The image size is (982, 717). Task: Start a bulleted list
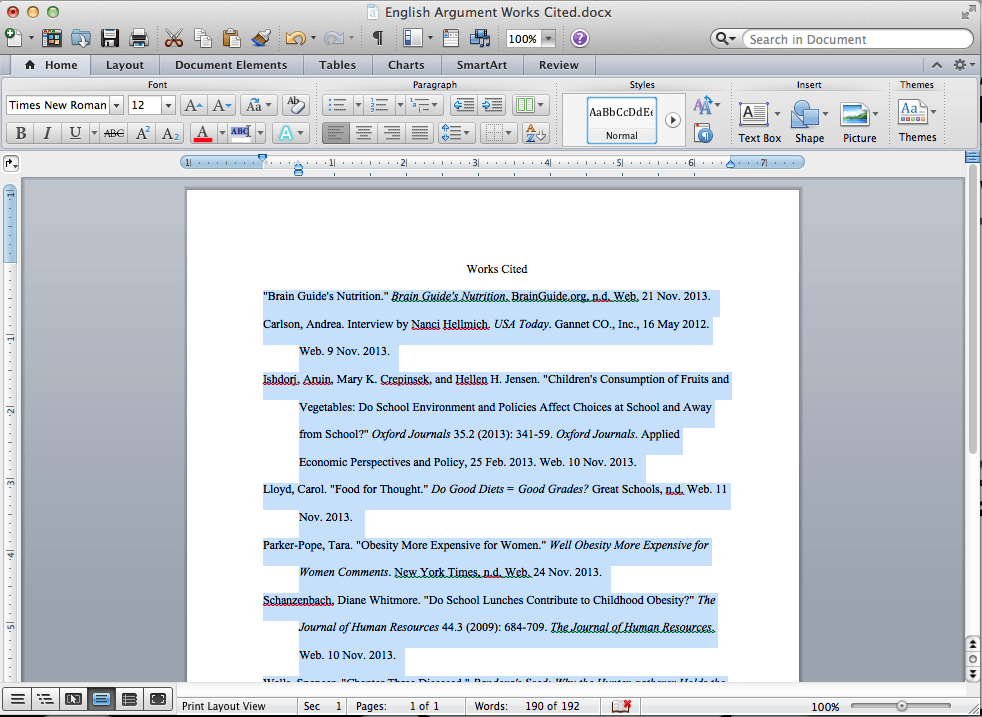(x=338, y=105)
